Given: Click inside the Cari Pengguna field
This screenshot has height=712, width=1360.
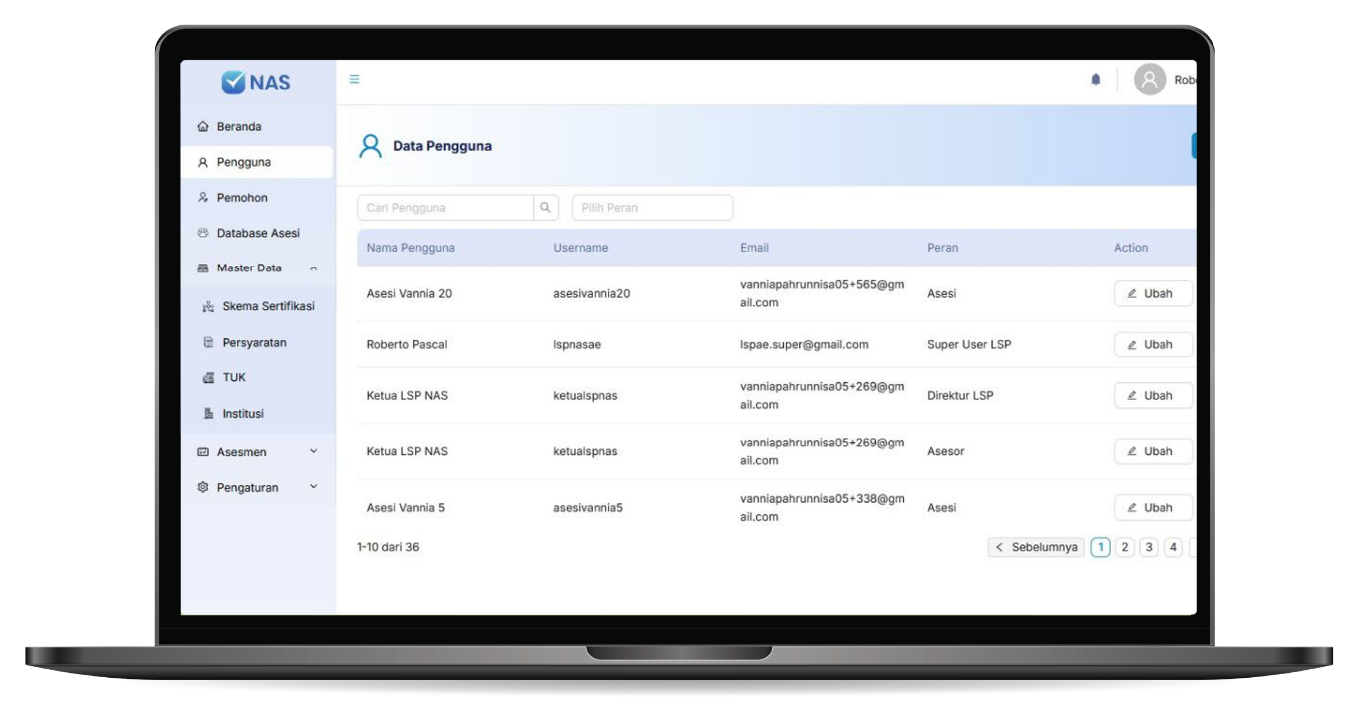Looking at the screenshot, I should pyautogui.click(x=440, y=207).
